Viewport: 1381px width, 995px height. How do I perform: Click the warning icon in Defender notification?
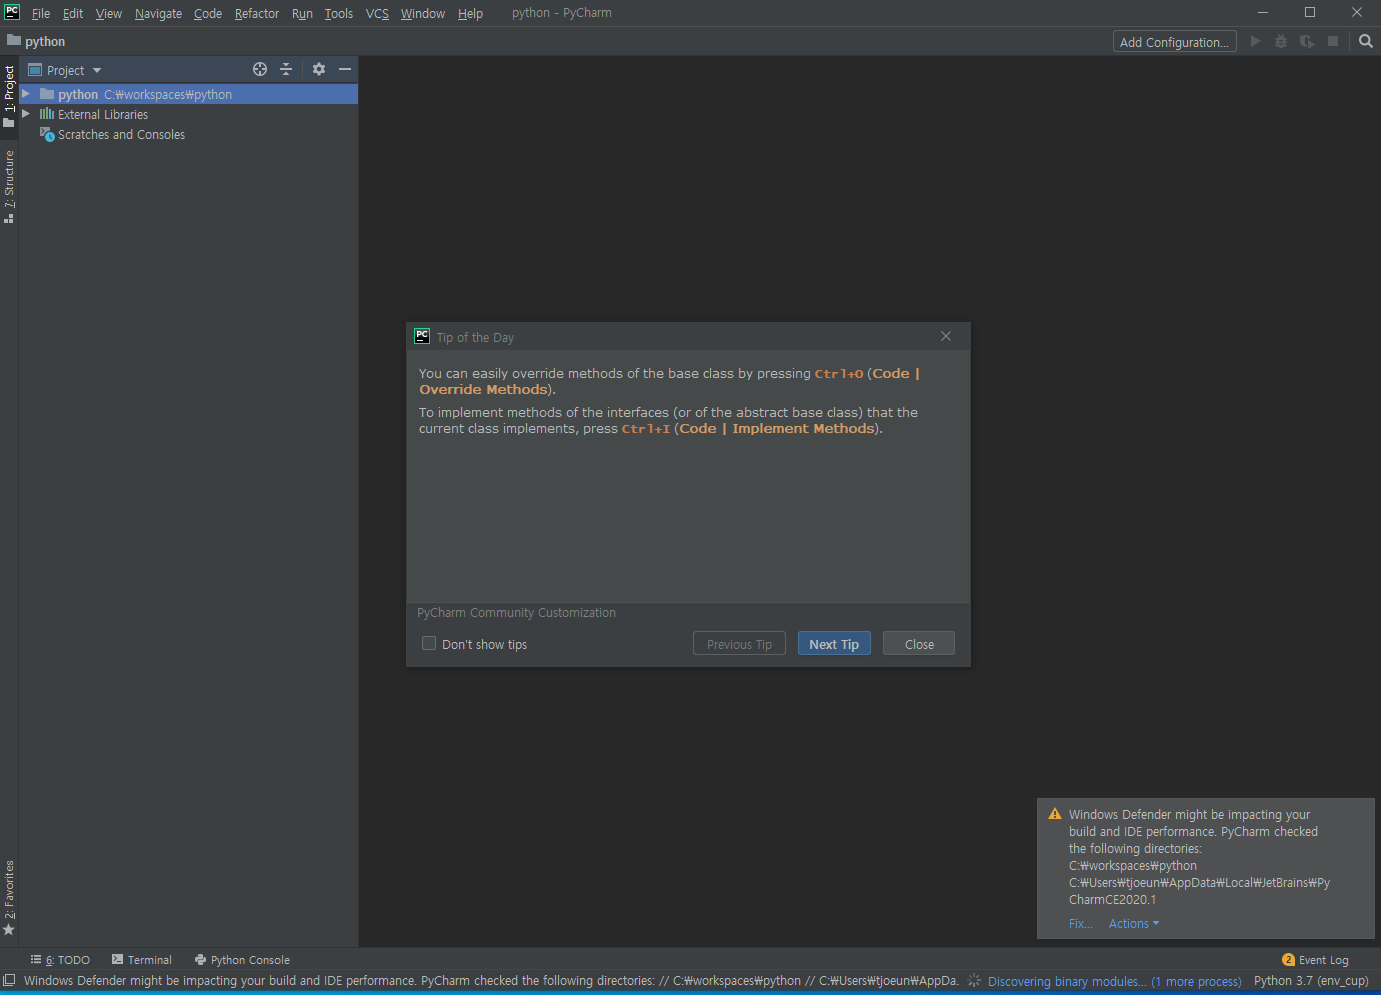point(1055,814)
